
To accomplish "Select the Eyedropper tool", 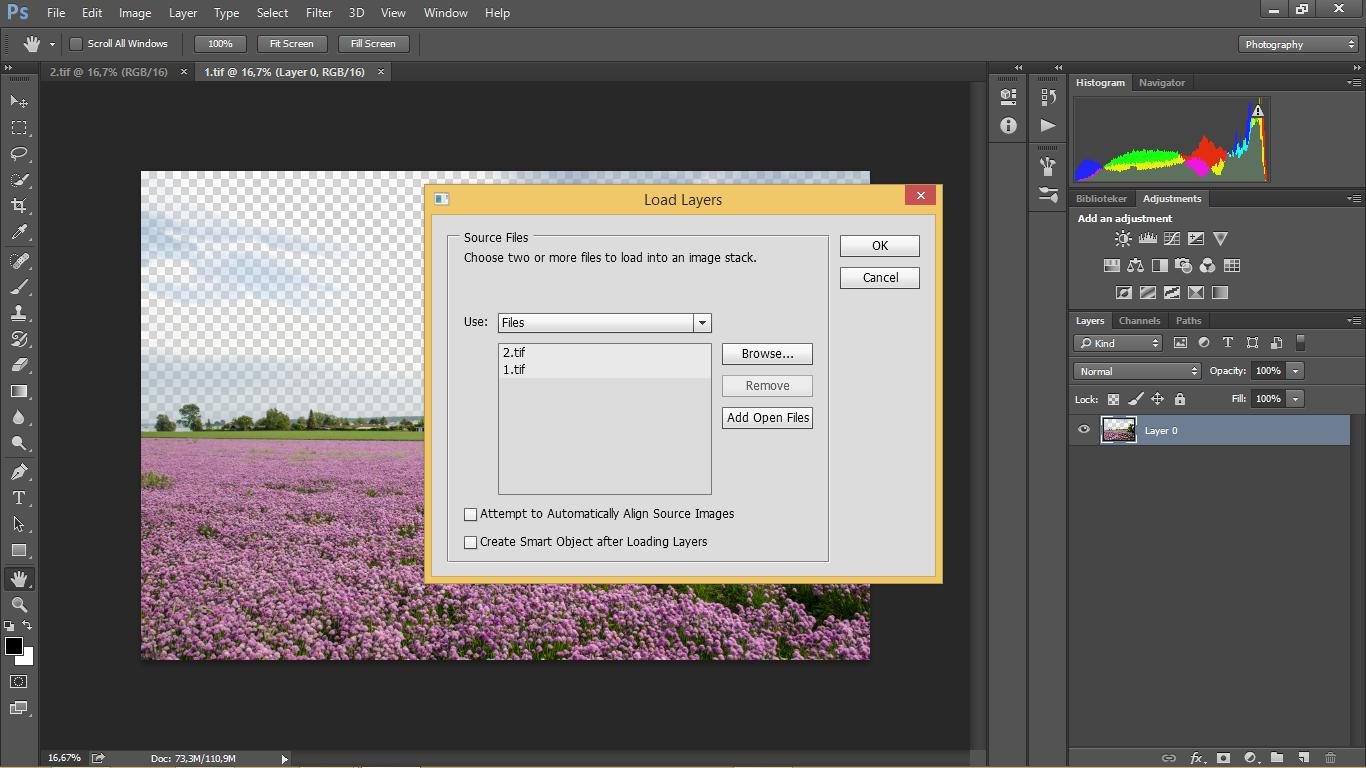I will tap(19, 233).
